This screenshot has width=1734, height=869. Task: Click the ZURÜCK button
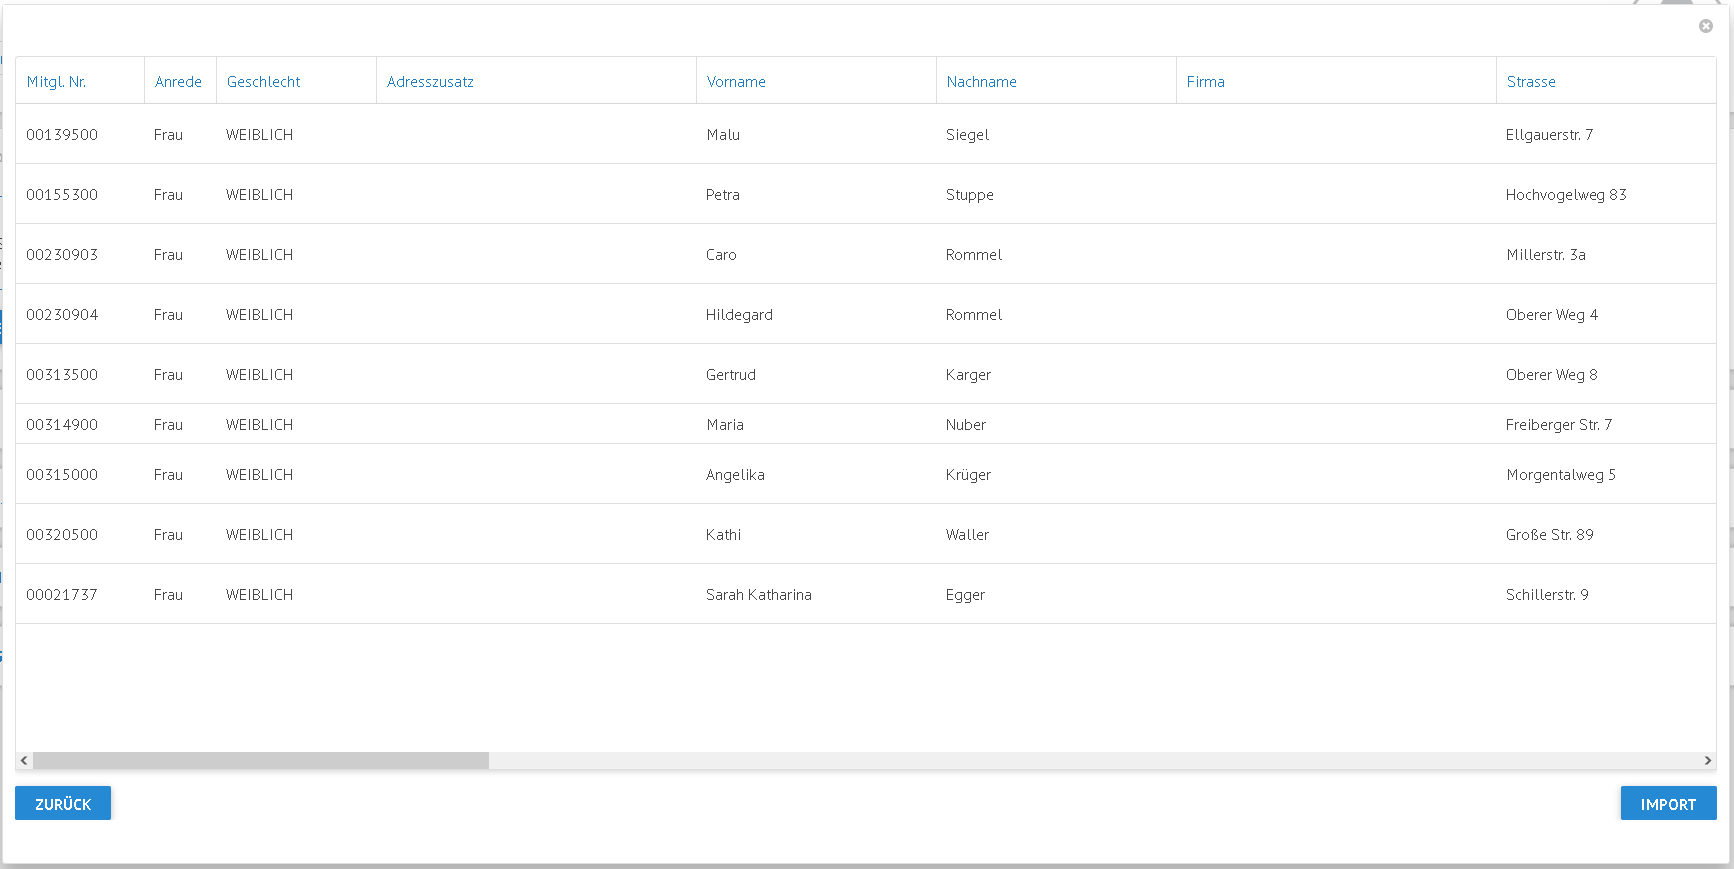click(63, 803)
